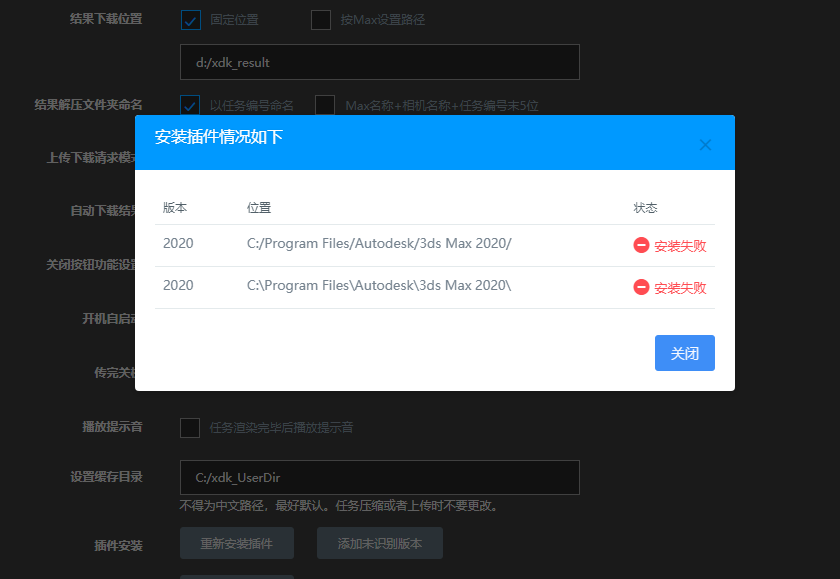Click 添加未识别版本 button
Image resolution: width=840 pixels, height=579 pixels.
(x=380, y=543)
